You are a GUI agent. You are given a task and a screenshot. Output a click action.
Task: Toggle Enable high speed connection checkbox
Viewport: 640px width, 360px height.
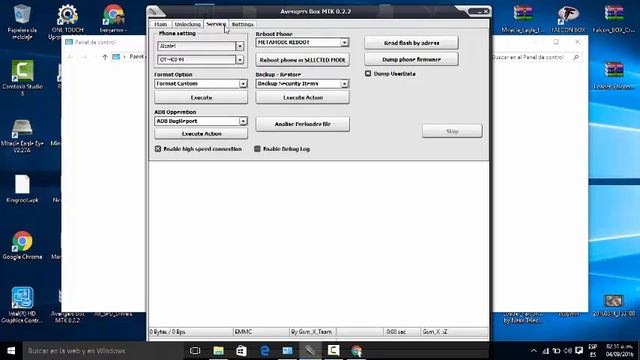click(158, 149)
